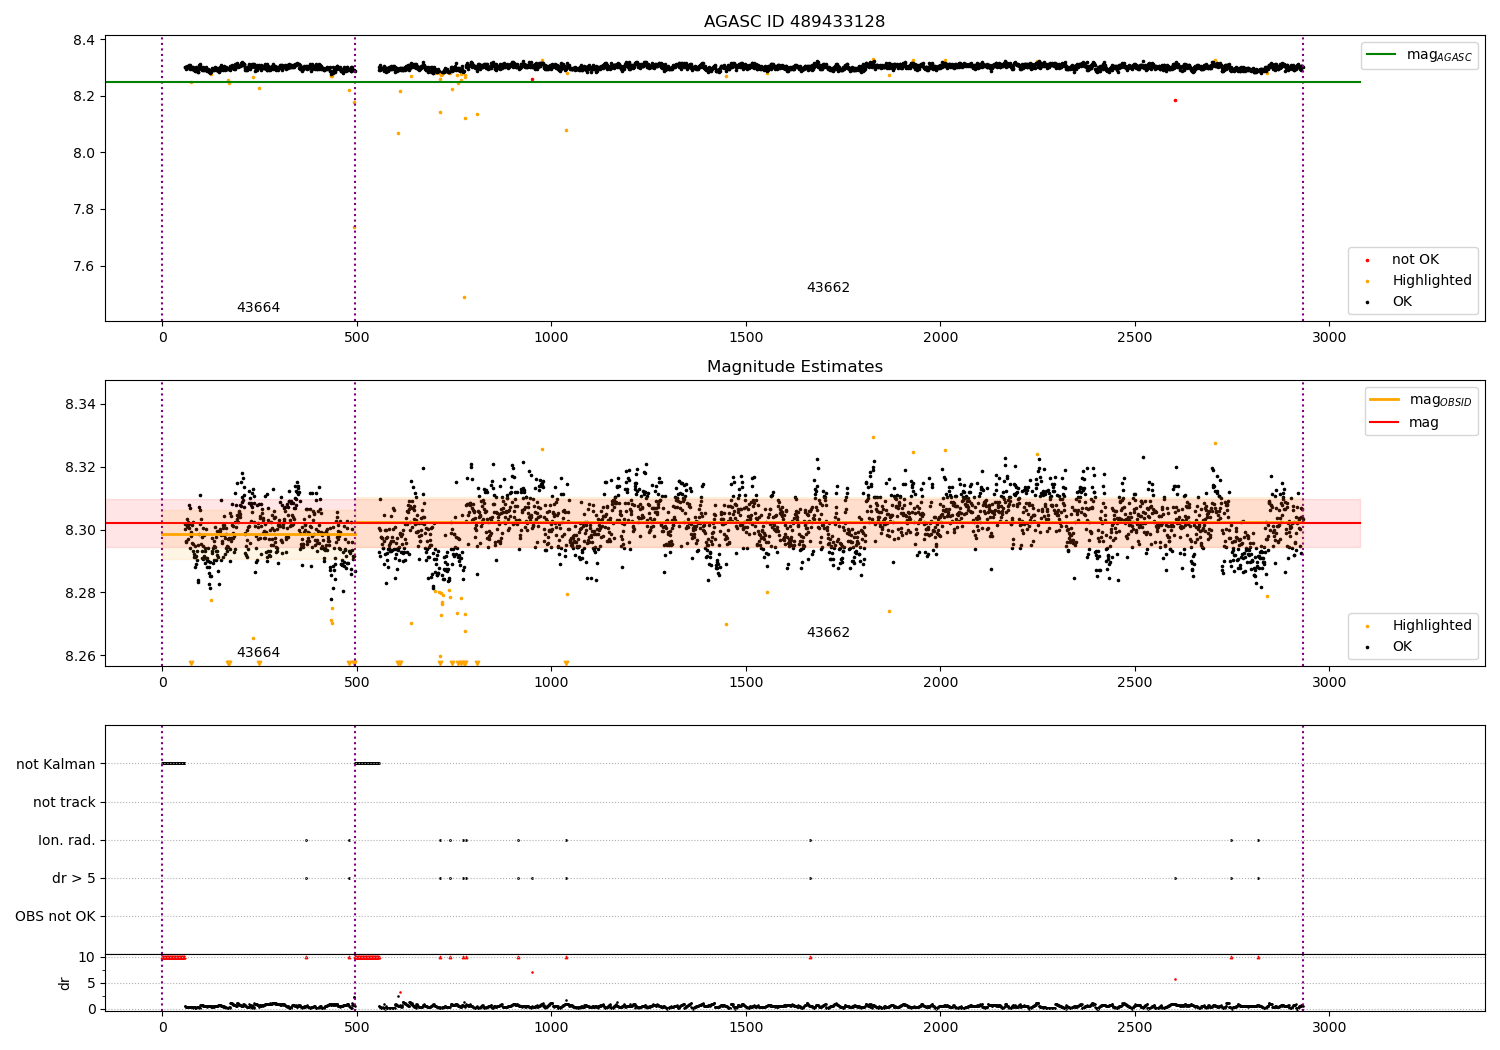The image size is (1500, 1050).
Task: Click 'Highlighted' legend entry in Magnitude Estimates panel
Action: click(1419, 625)
